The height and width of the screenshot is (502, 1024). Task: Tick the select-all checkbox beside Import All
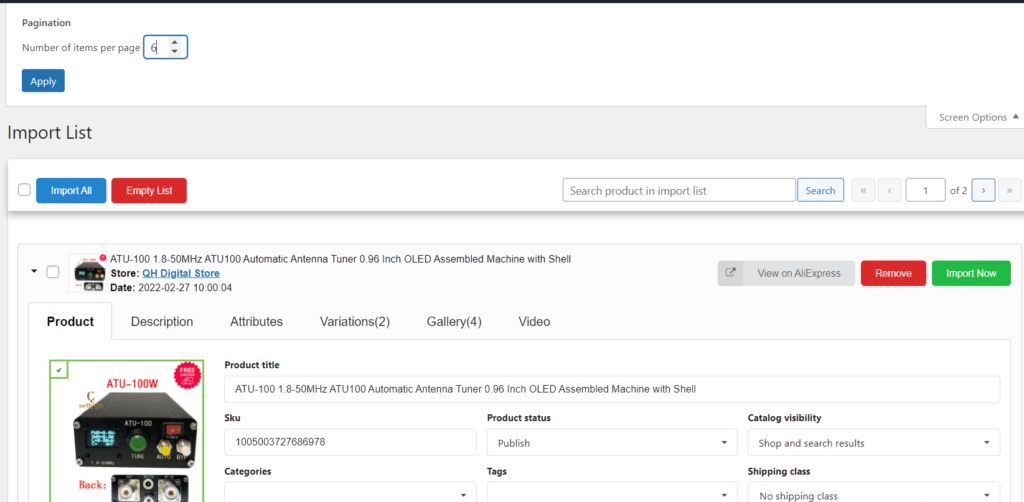pos(24,190)
